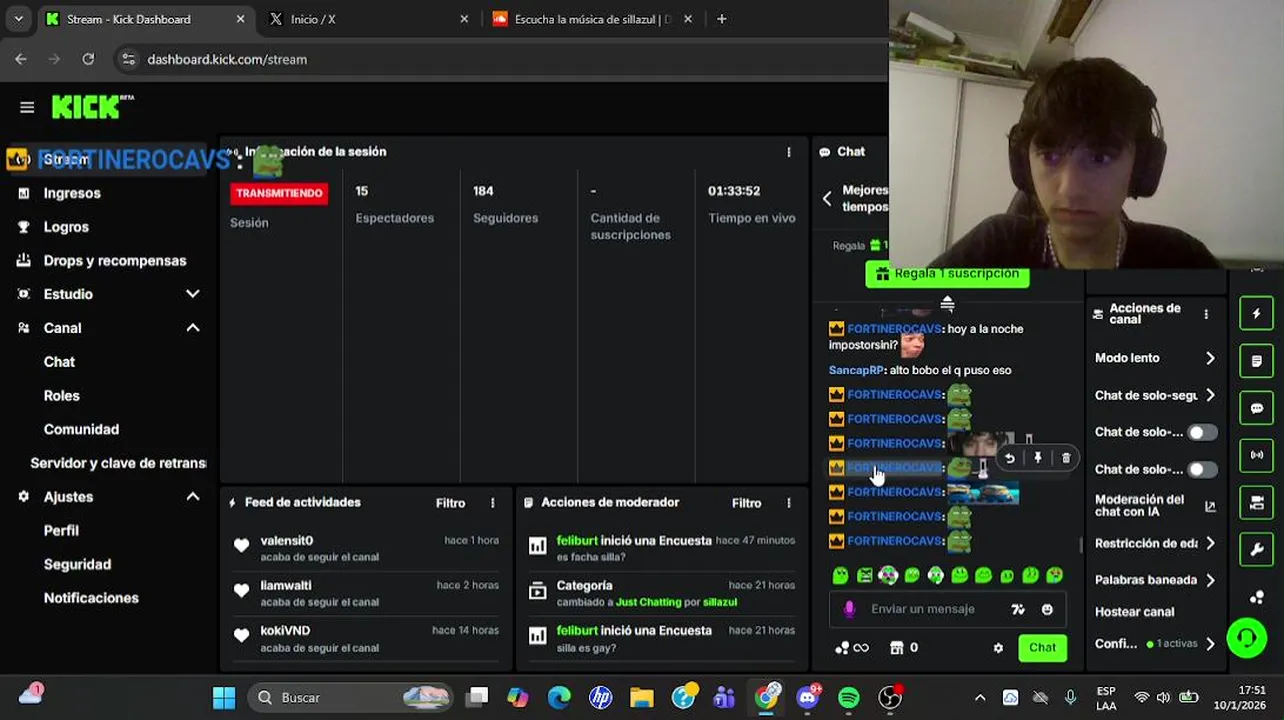Click the shop icon next to 0
Screen dimensions: 1284x720
point(897,648)
